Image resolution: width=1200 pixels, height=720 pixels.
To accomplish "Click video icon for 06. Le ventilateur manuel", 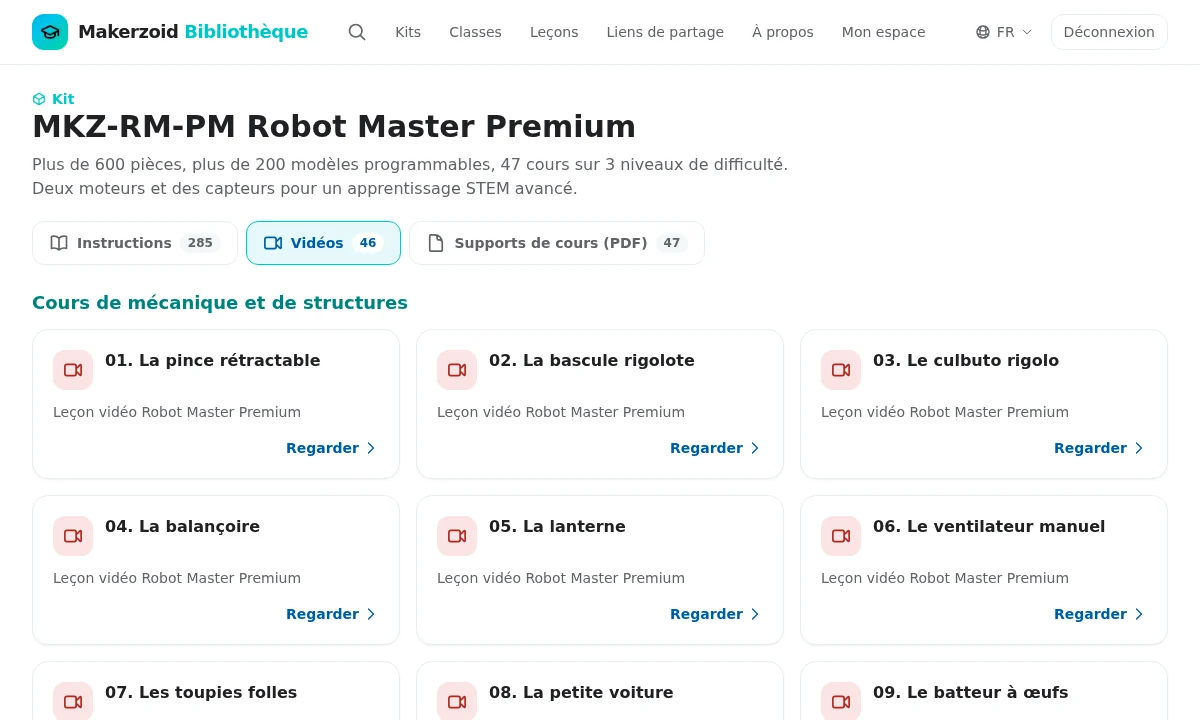I will click(841, 536).
